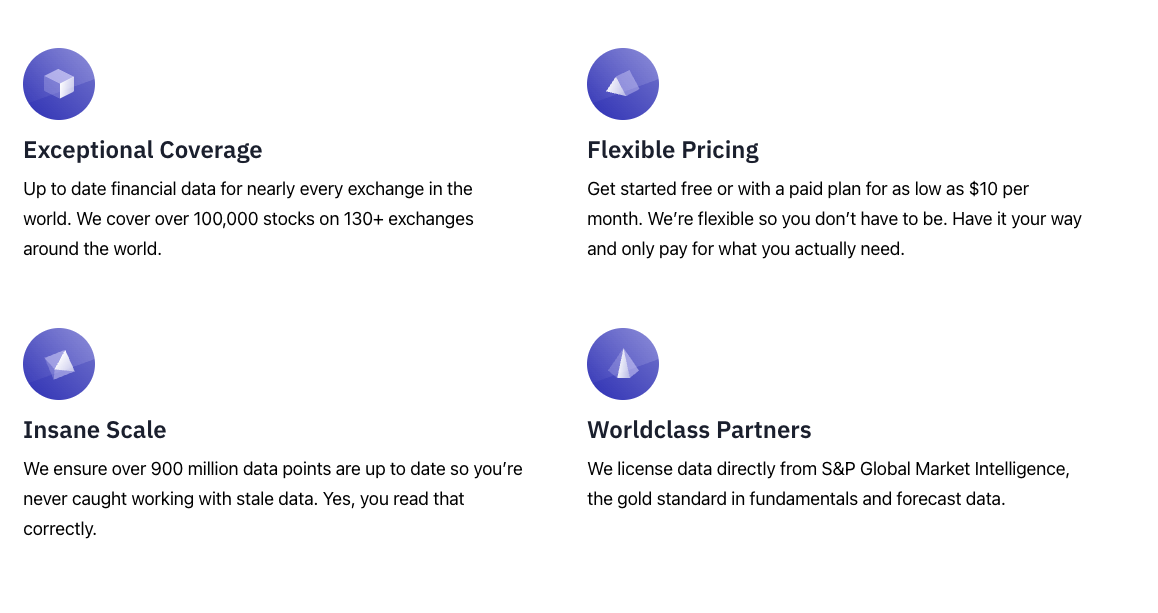Click the word 'correctly.' under Insane Scale
This screenshot has width=1158, height=613.
(x=60, y=529)
